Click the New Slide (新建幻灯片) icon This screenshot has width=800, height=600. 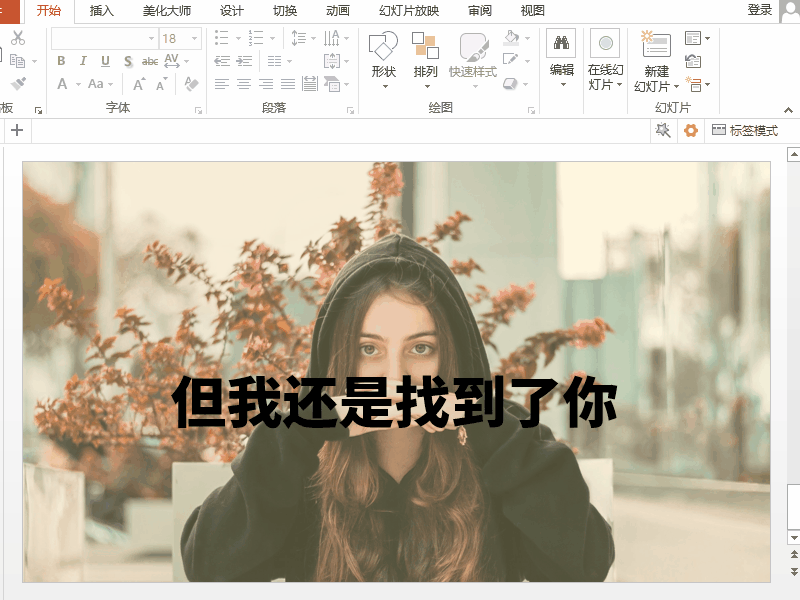point(656,44)
